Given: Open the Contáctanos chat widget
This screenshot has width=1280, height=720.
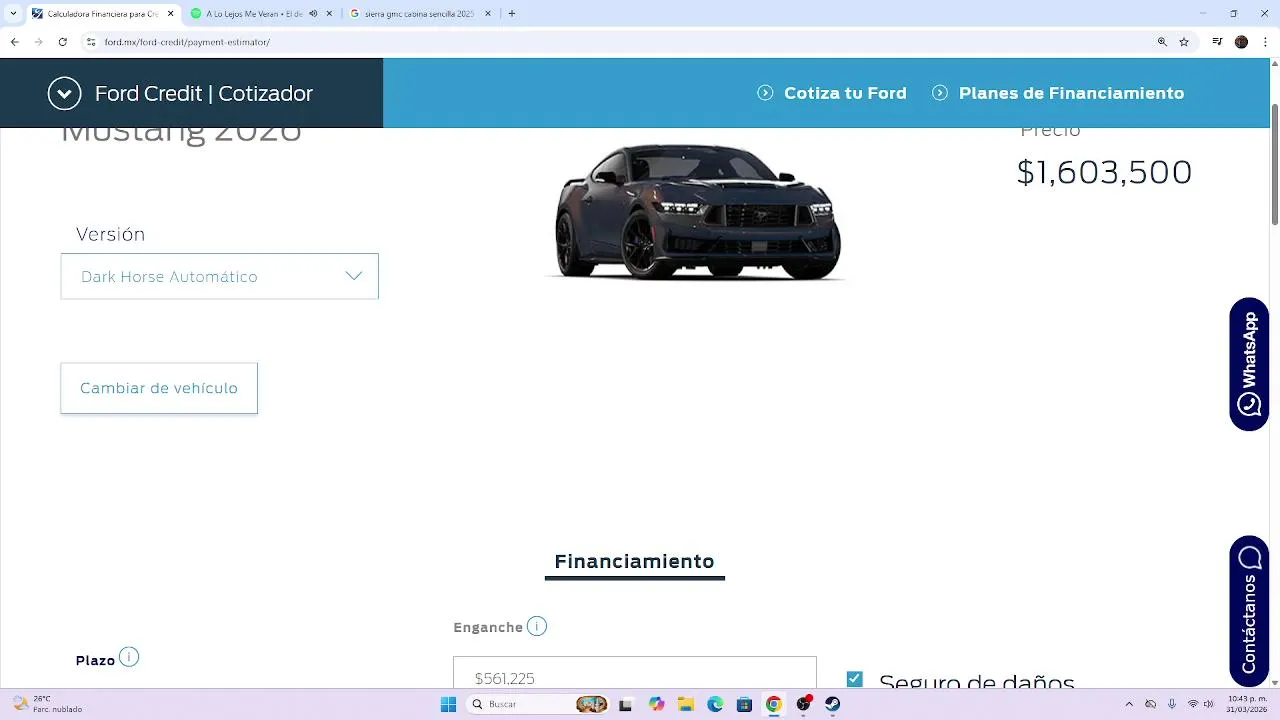Looking at the screenshot, I should click(x=1249, y=611).
